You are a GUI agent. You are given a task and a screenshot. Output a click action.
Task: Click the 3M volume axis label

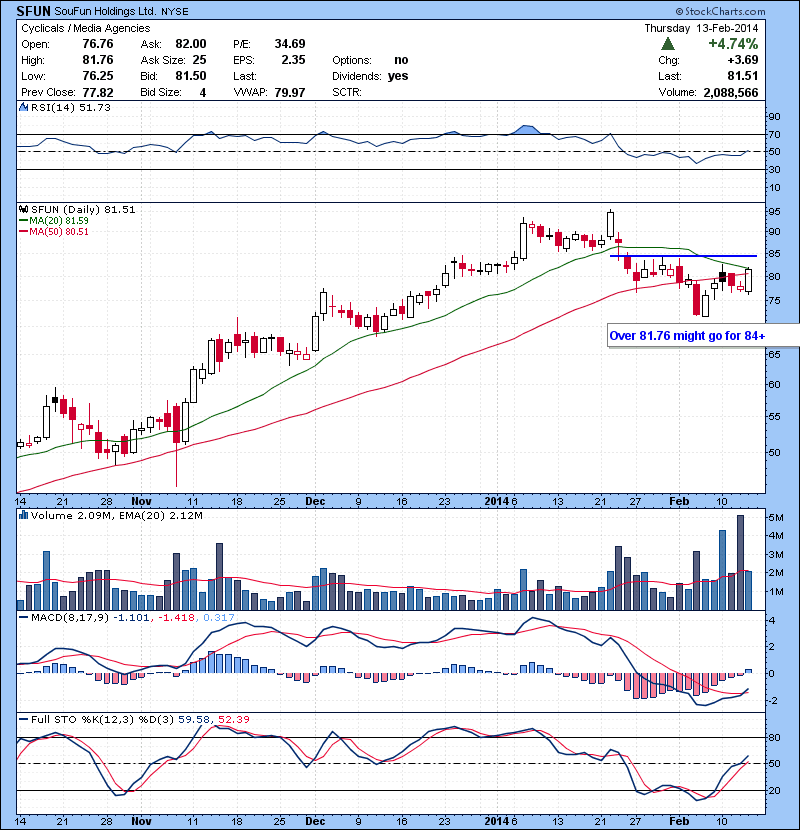click(776, 555)
